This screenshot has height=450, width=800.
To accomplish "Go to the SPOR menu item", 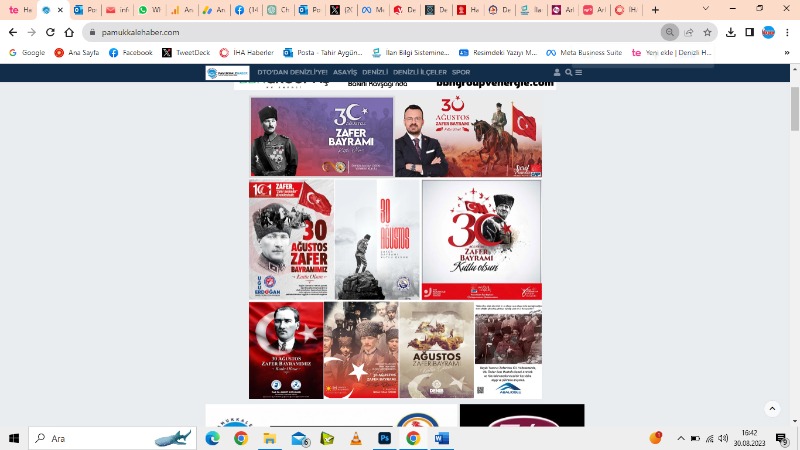I will point(461,72).
